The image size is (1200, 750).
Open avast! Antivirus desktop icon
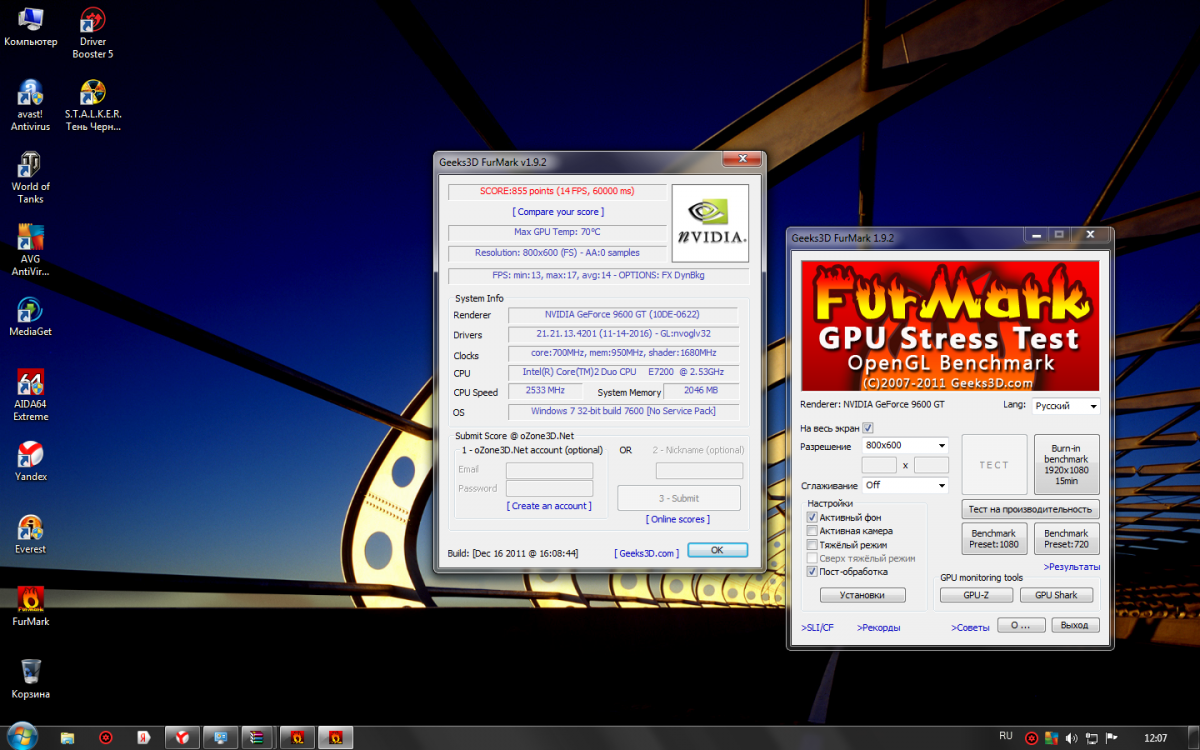(30, 94)
